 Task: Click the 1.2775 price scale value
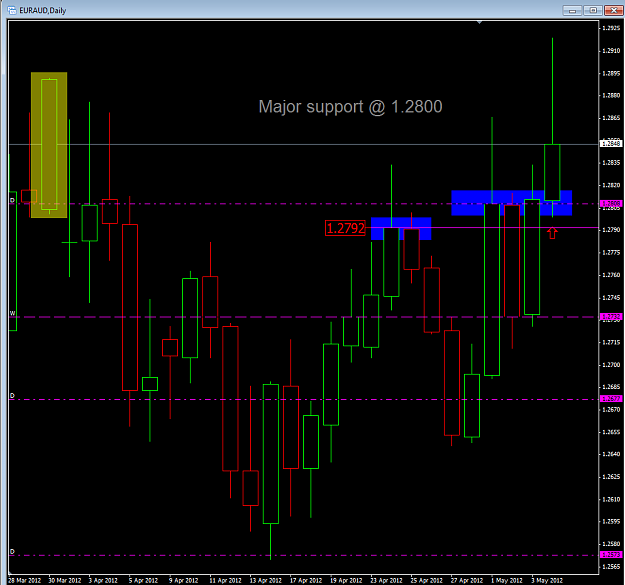click(x=611, y=252)
